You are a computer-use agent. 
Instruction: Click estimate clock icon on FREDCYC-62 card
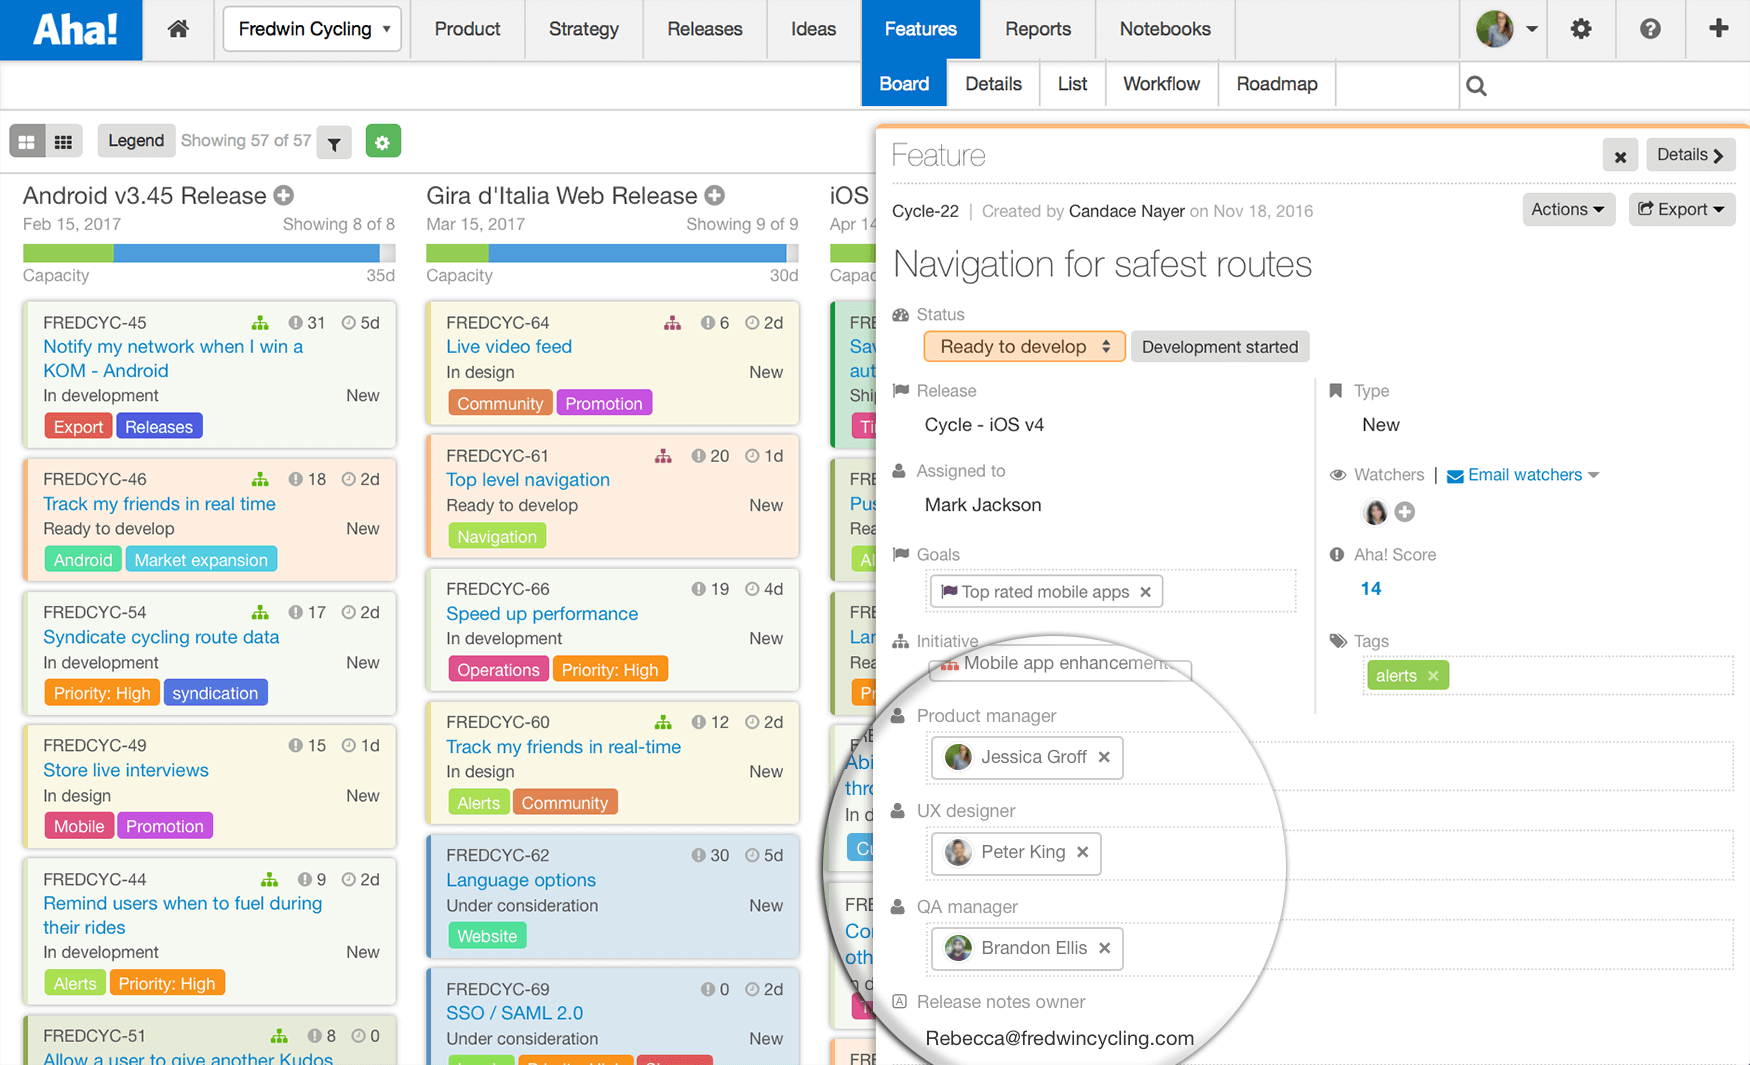[752, 856]
